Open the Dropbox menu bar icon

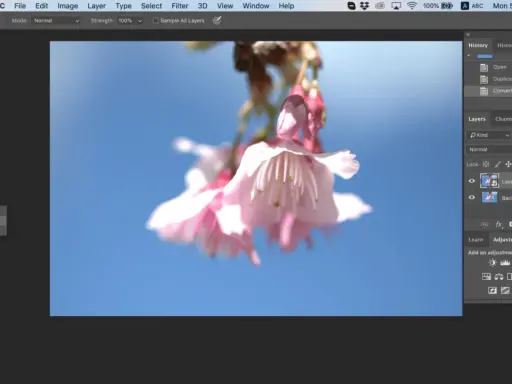(365, 6)
